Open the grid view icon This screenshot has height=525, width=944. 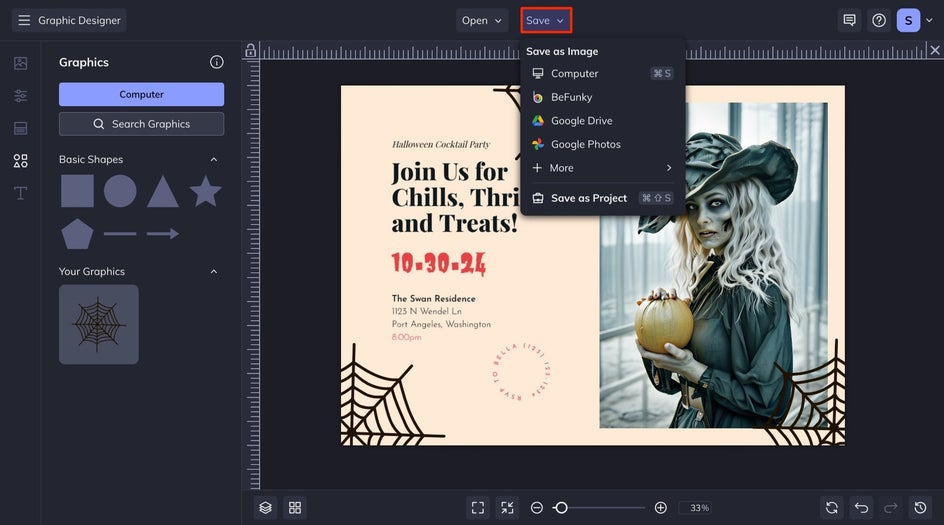pos(295,508)
